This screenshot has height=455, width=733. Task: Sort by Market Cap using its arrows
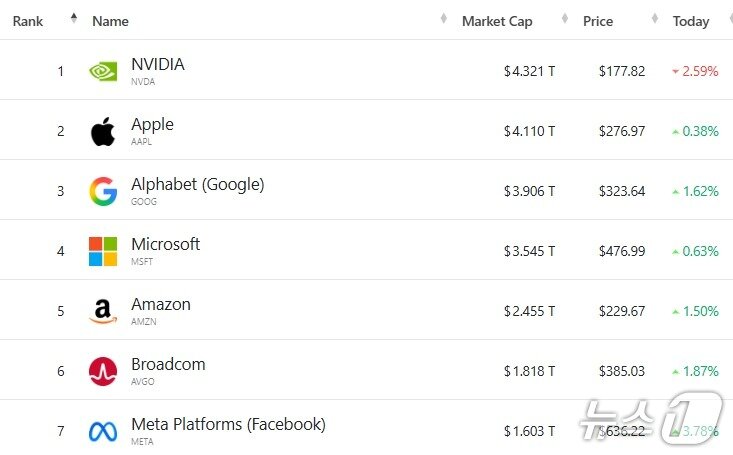[x=567, y=20]
